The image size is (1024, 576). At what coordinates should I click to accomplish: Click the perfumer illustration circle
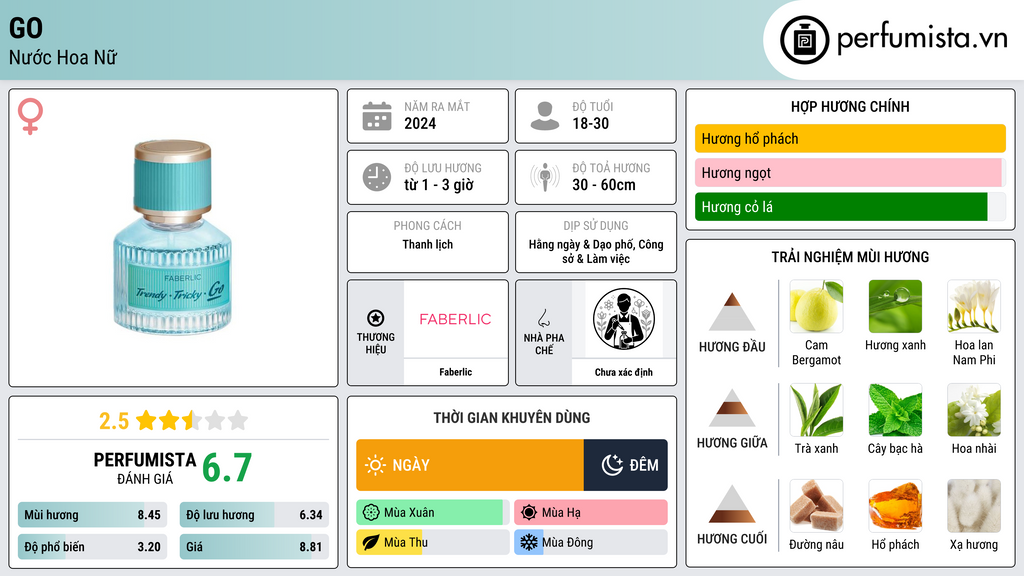(624, 319)
